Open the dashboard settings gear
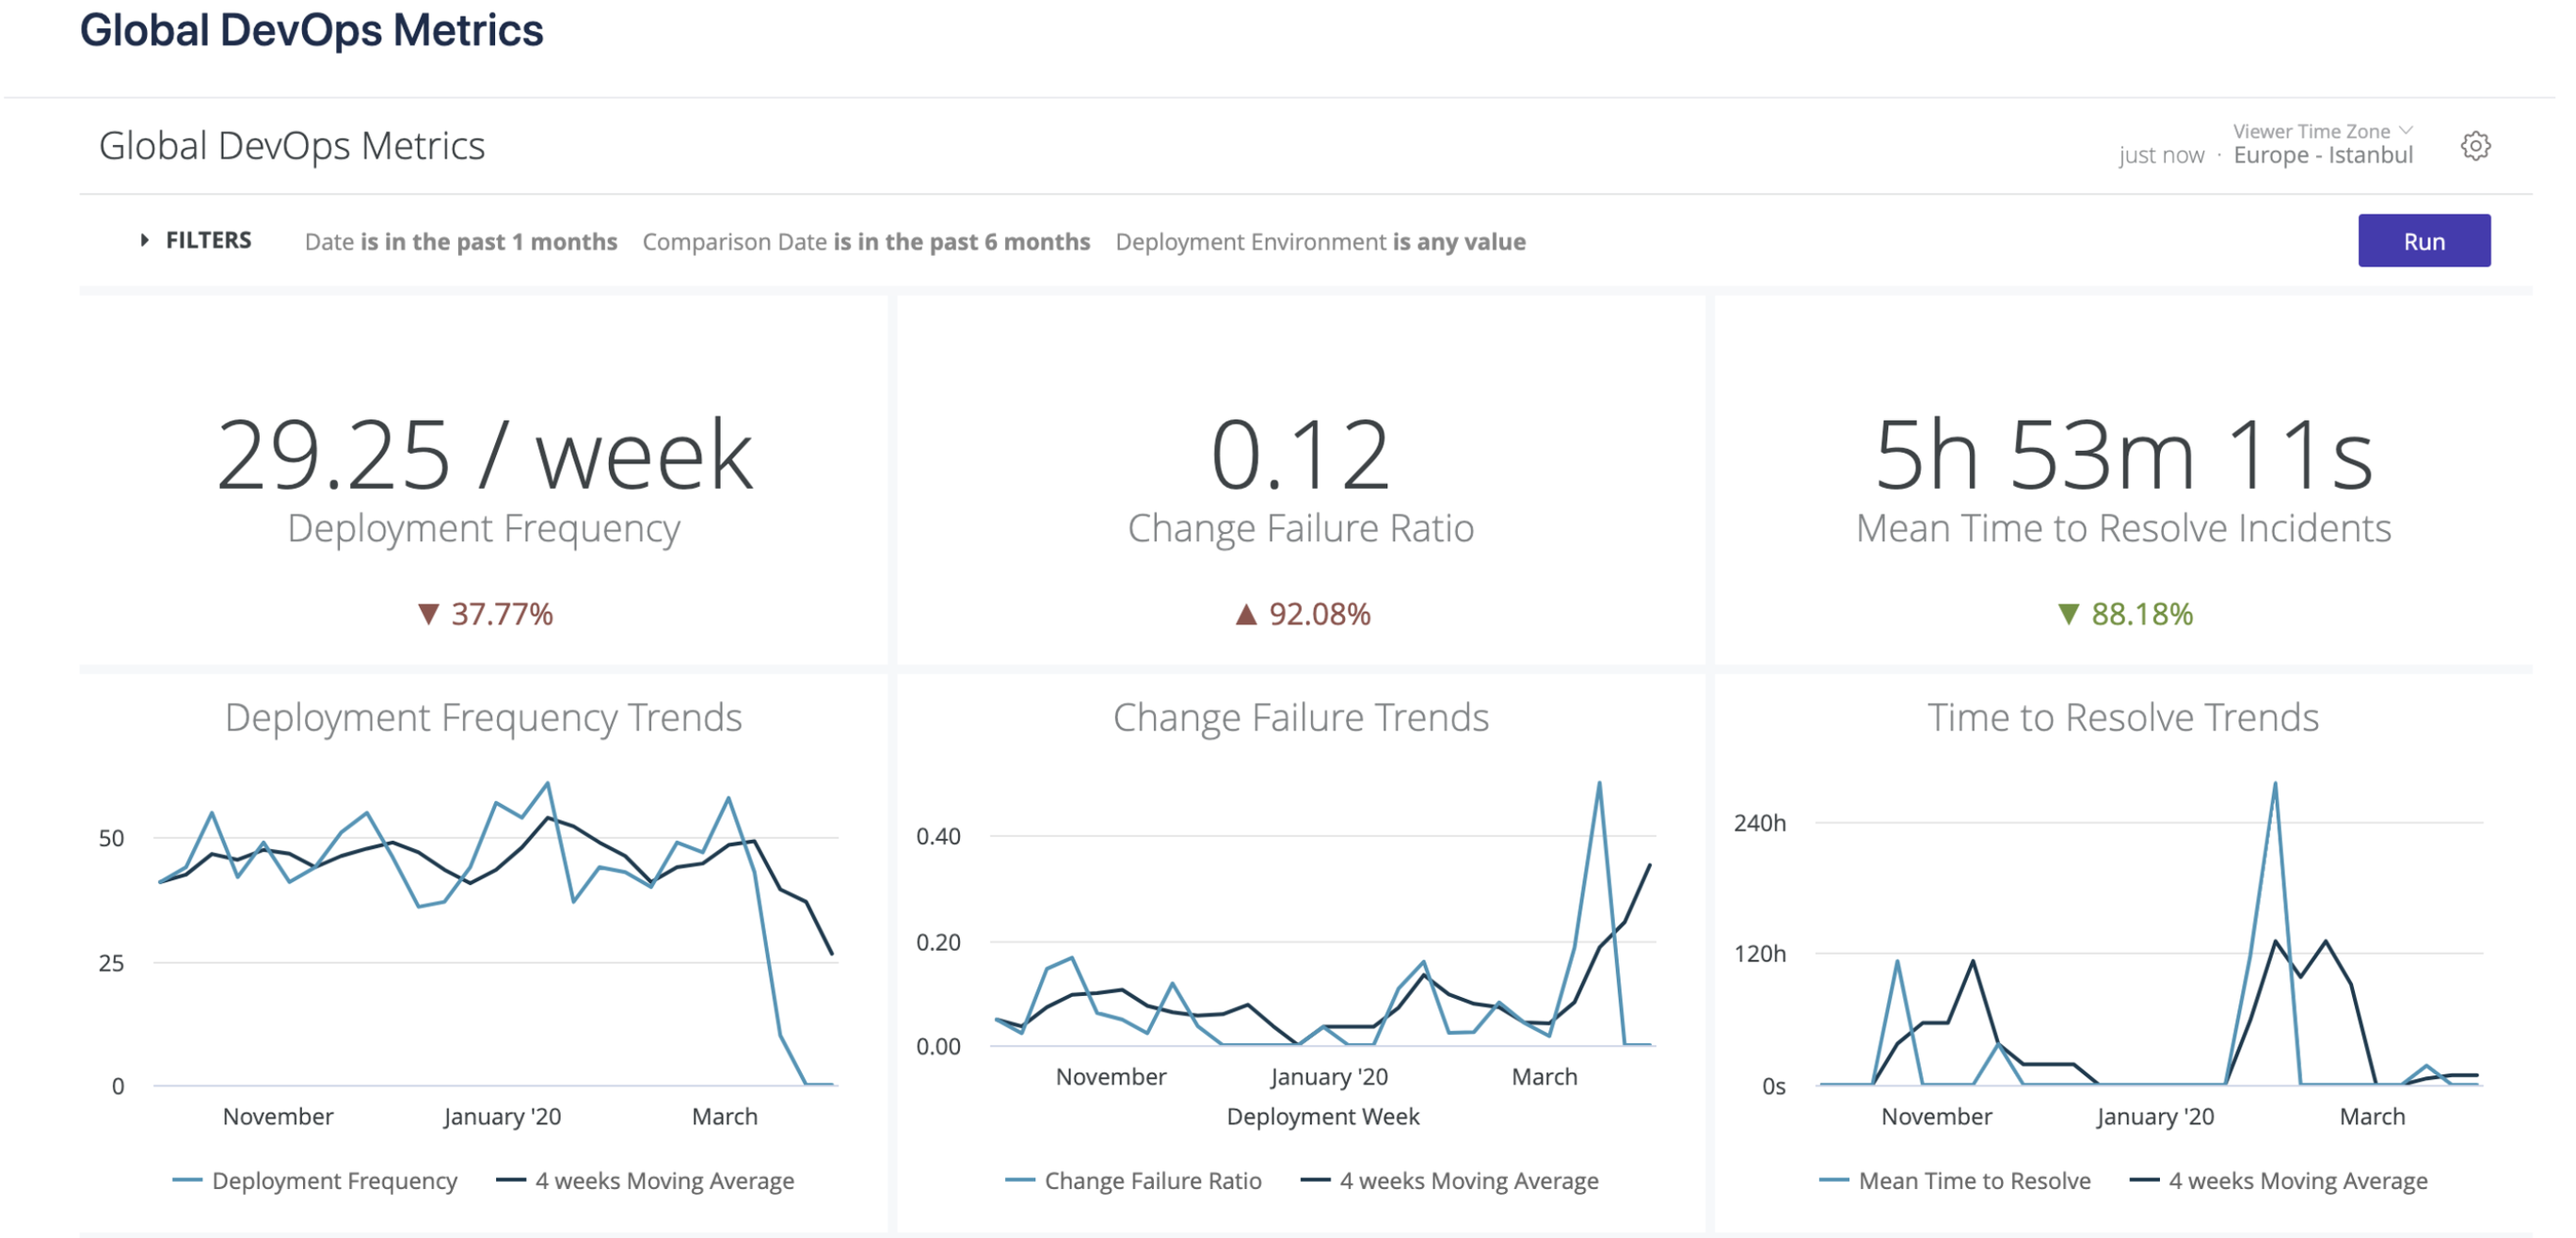Image resolution: width=2576 pixels, height=1238 pixels. 2475,146
